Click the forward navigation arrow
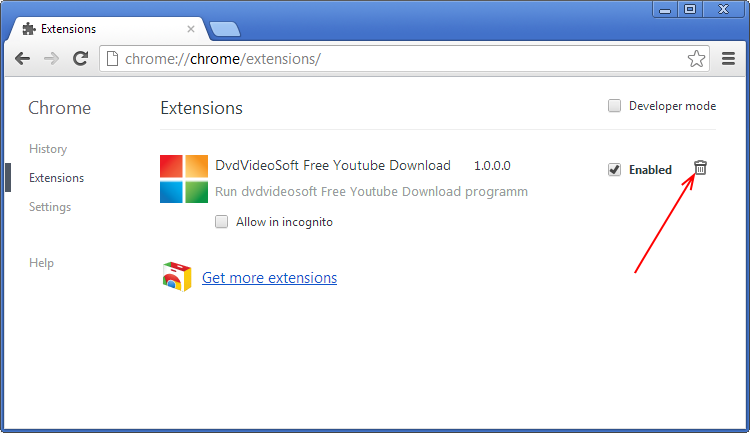Viewport: 750px width, 433px height. (51, 59)
